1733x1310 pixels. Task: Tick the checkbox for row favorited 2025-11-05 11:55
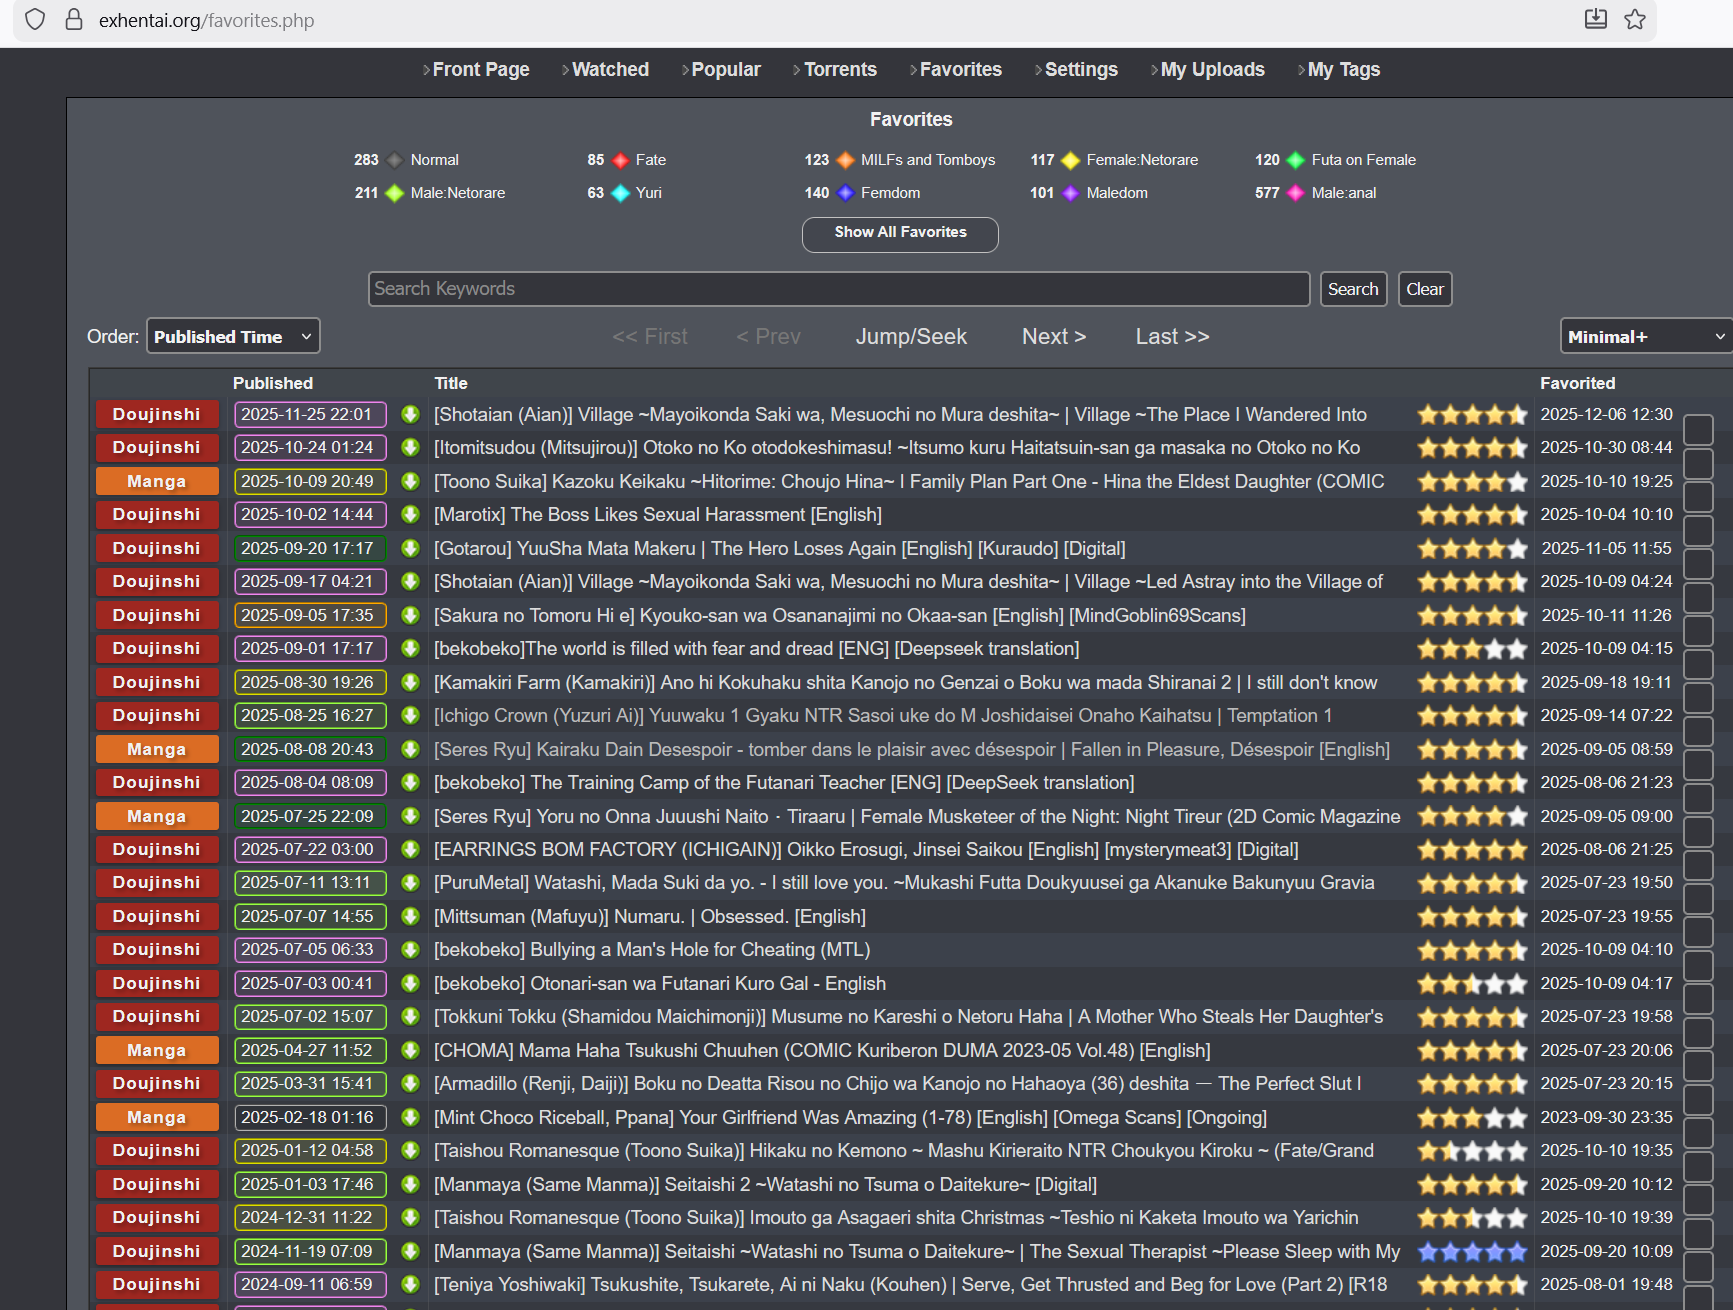coord(1698,564)
